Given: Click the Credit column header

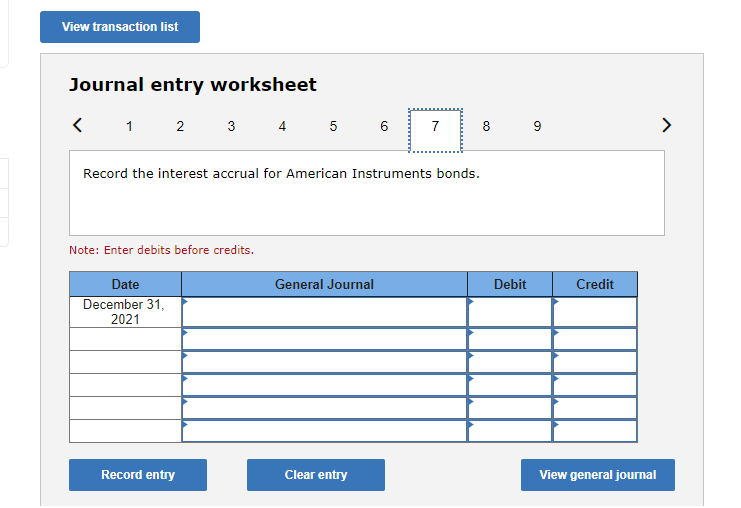Looking at the screenshot, I should click(595, 284).
